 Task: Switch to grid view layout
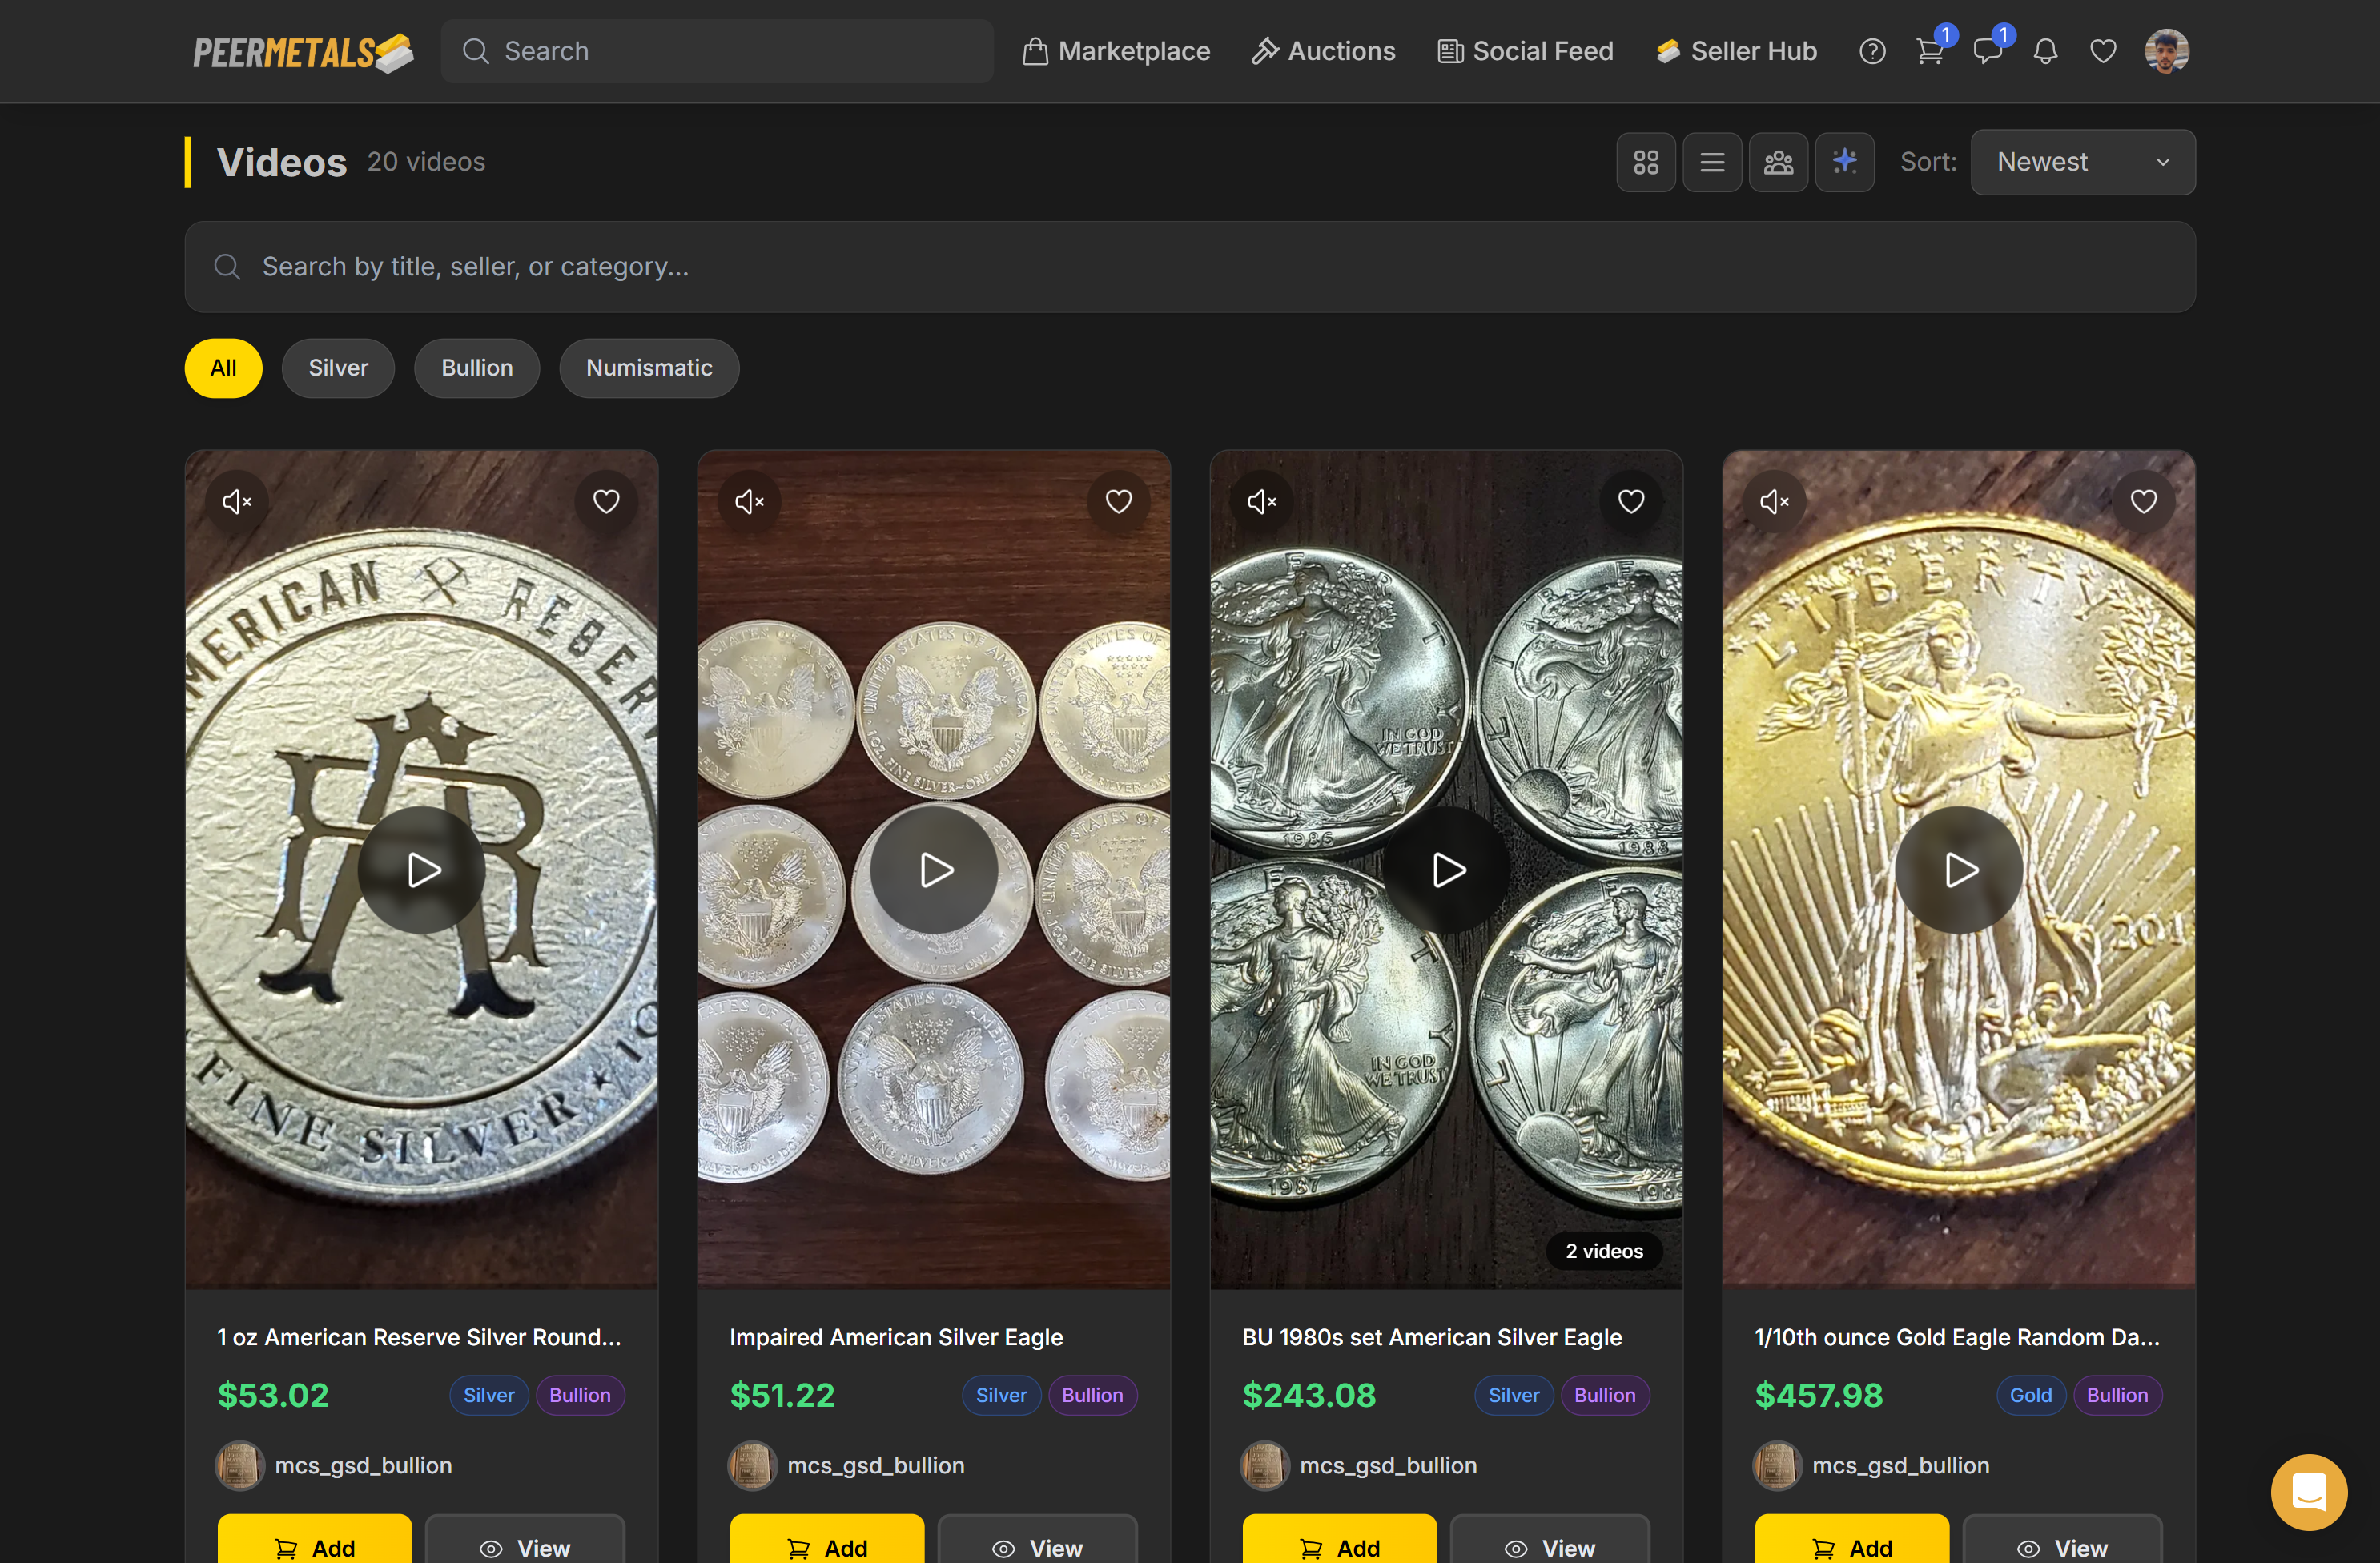(1646, 162)
